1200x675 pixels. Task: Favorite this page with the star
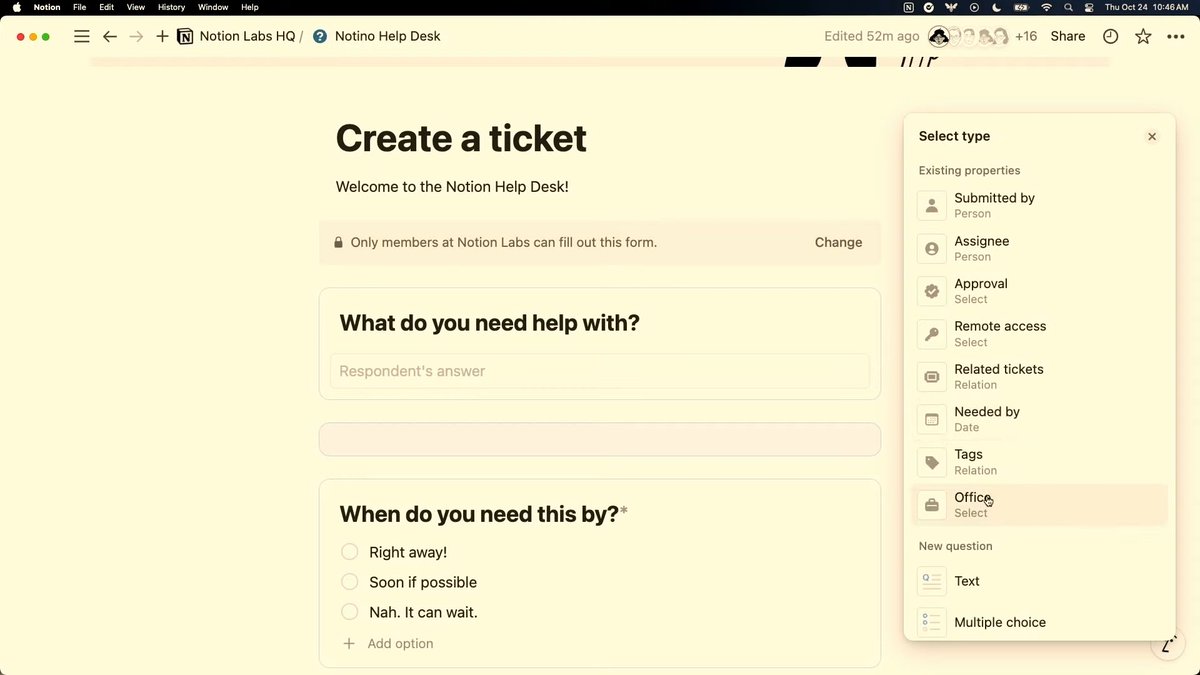1143,36
